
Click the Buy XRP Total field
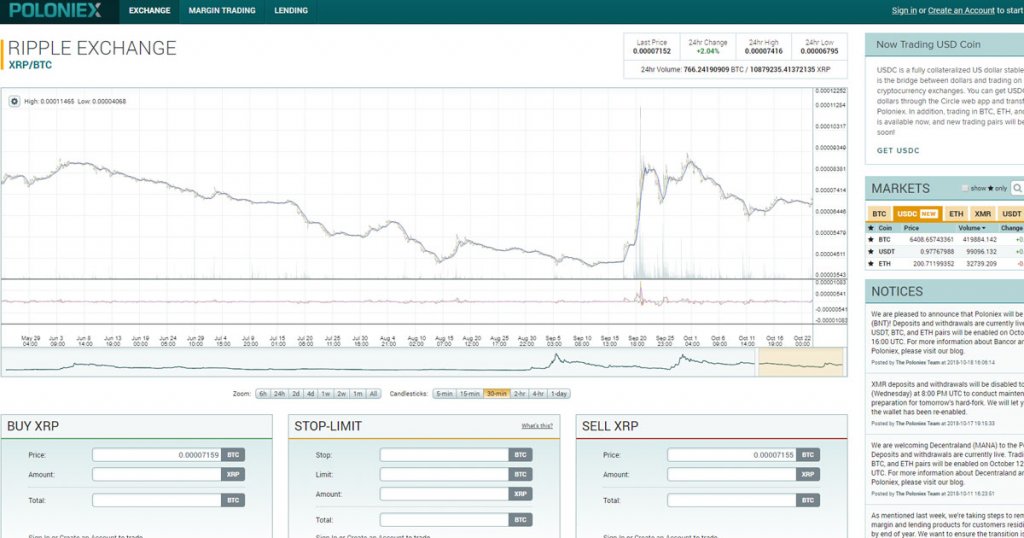pyautogui.click(x=157, y=500)
